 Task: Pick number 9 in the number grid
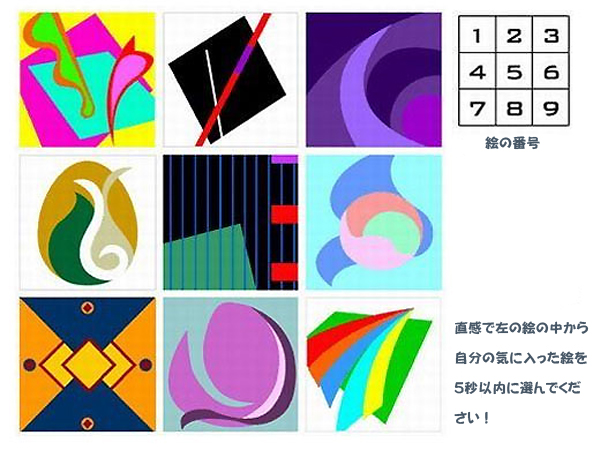pos(551,108)
